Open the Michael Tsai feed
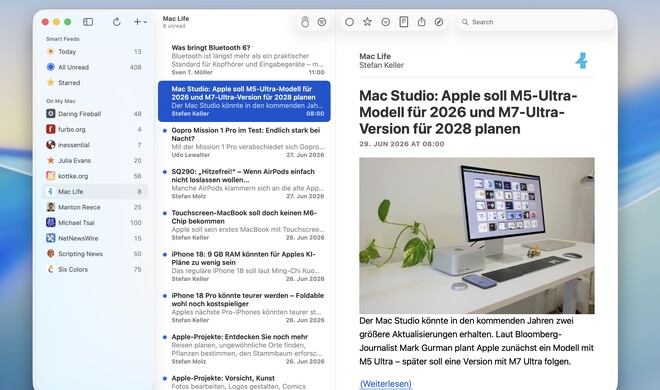The image size is (660, 390). [x=95, y=223]
